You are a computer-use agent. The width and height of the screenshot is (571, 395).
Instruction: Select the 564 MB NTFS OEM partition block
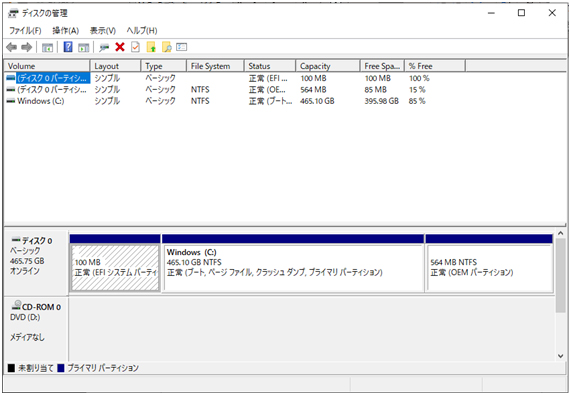point(489,268)
